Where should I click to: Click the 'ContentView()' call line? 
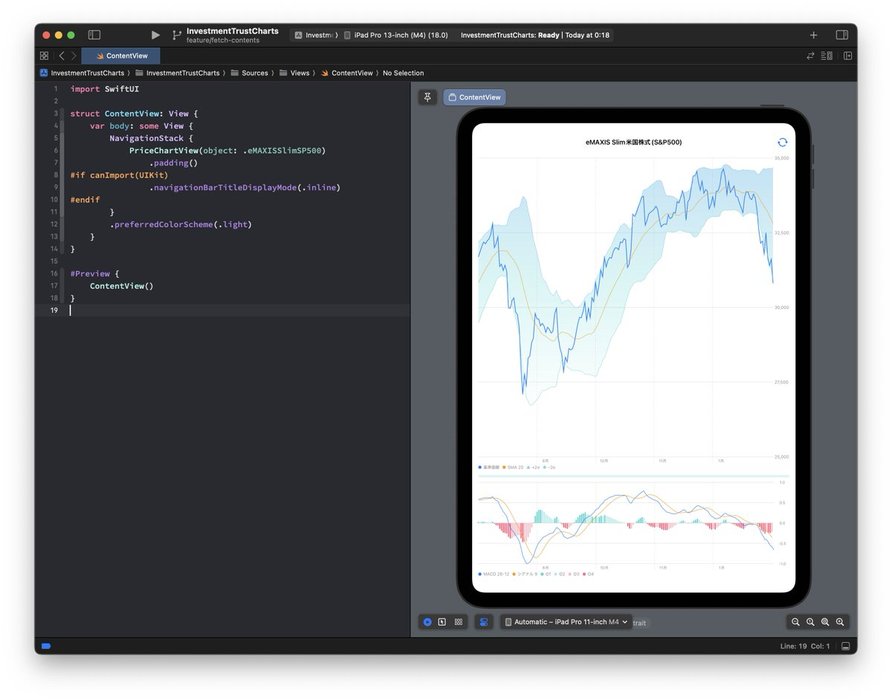click(121, 286)
